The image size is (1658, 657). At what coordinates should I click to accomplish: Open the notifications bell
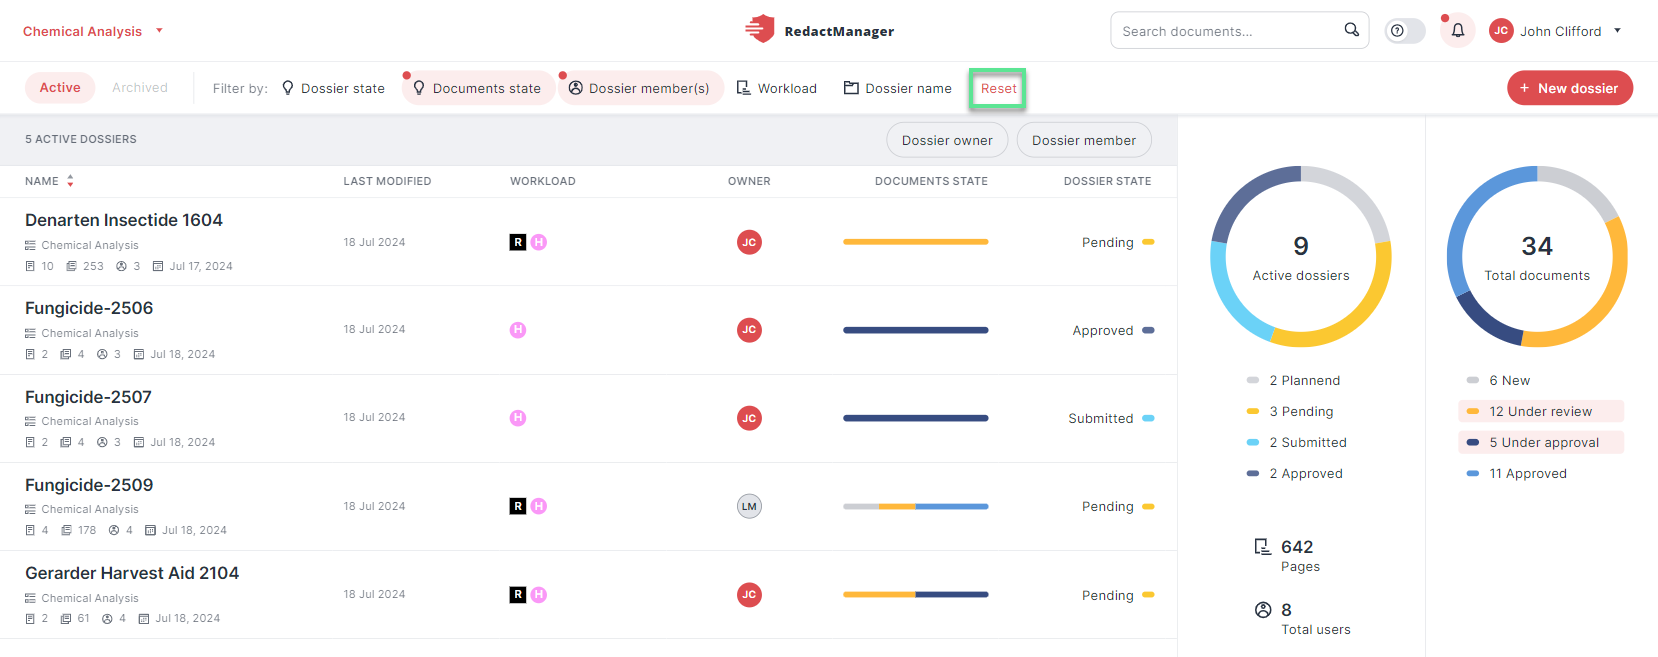tap(1458, 31)
